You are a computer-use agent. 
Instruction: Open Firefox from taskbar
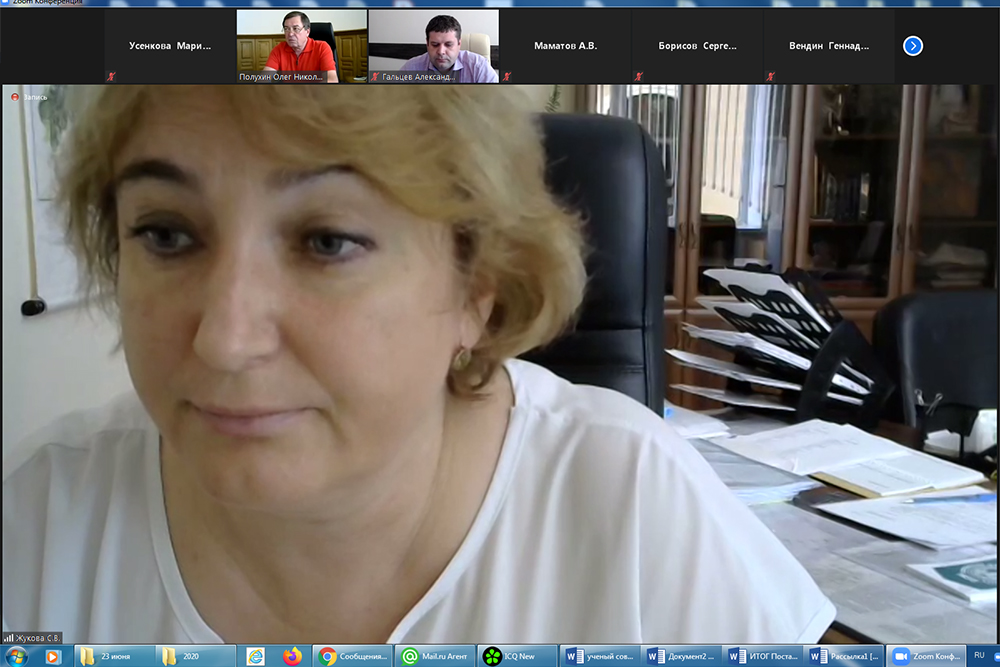[x=292, y=656]
